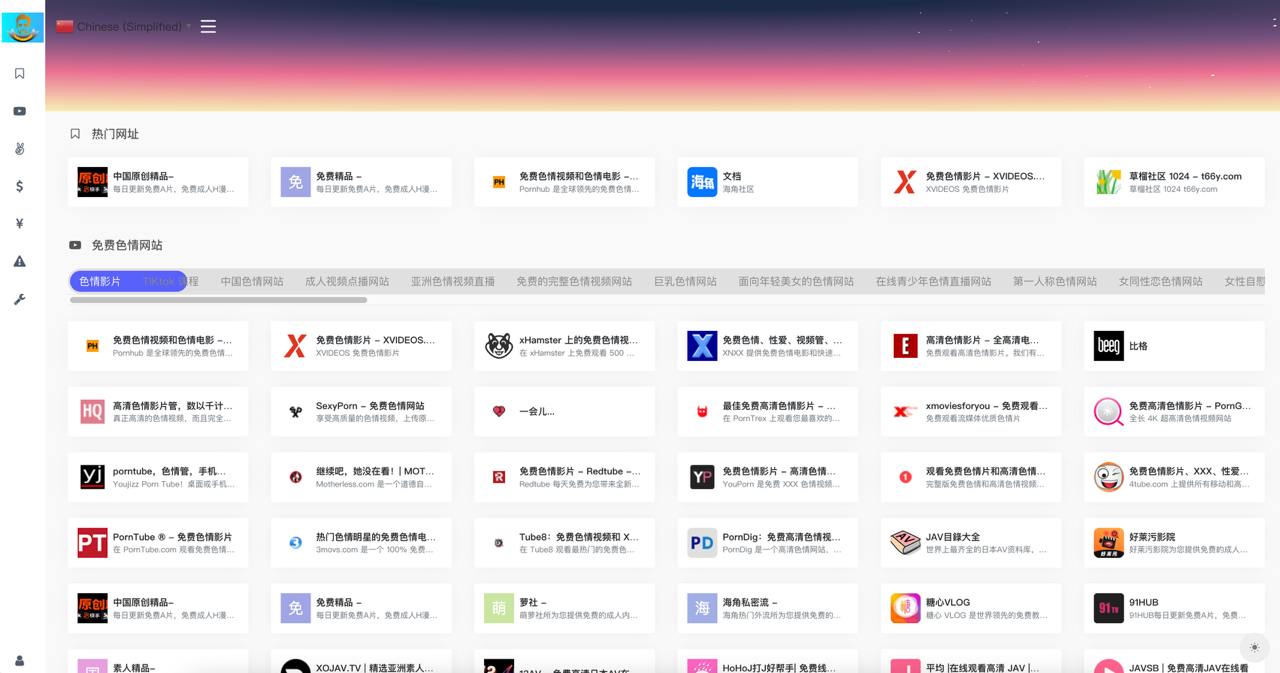
Task: Click the horizontal scrollbar under the category tabs
Action: (x=218, y=300)
